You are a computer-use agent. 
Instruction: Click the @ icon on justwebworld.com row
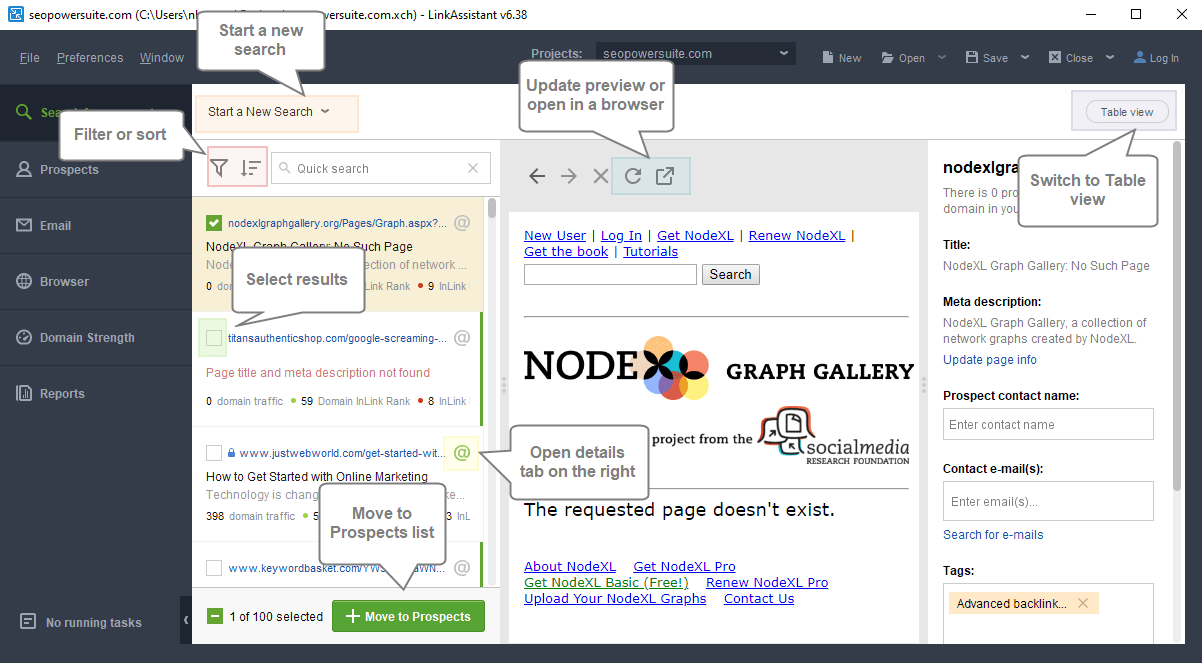(462, 453)
